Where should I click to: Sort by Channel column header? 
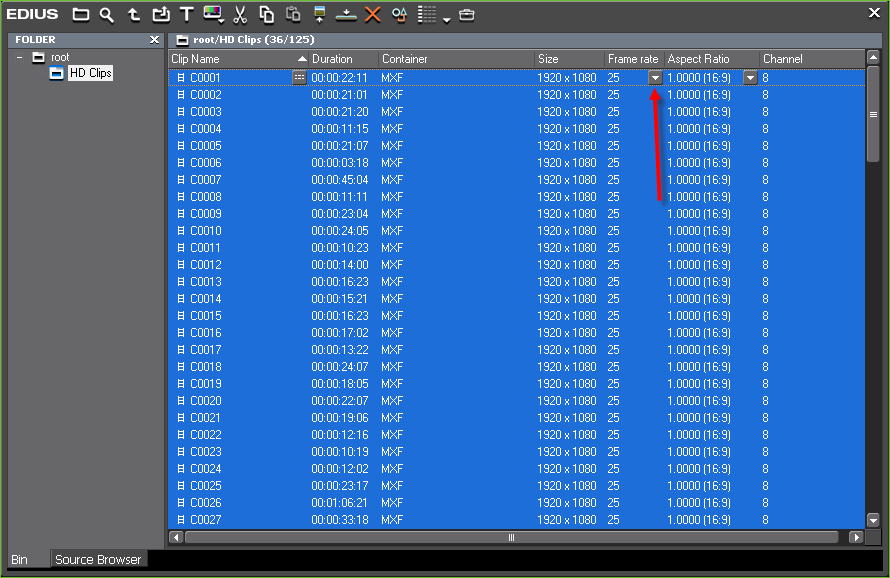coord(812,59)
